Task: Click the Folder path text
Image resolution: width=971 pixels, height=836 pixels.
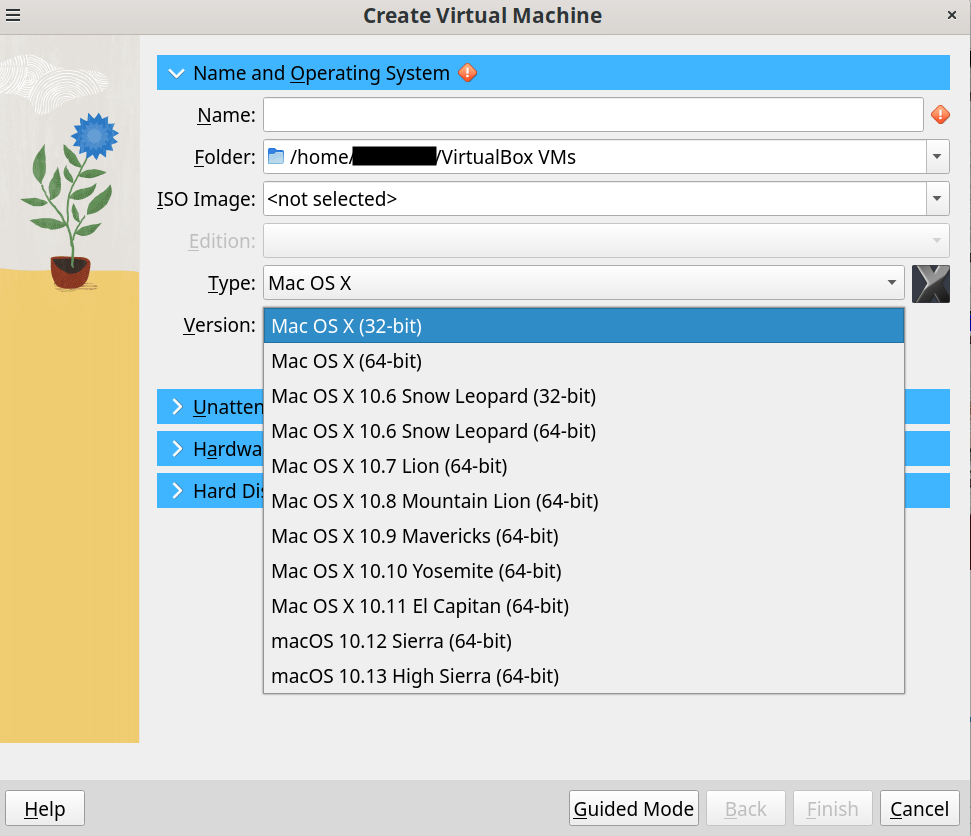Action: [x=432, y=157]
